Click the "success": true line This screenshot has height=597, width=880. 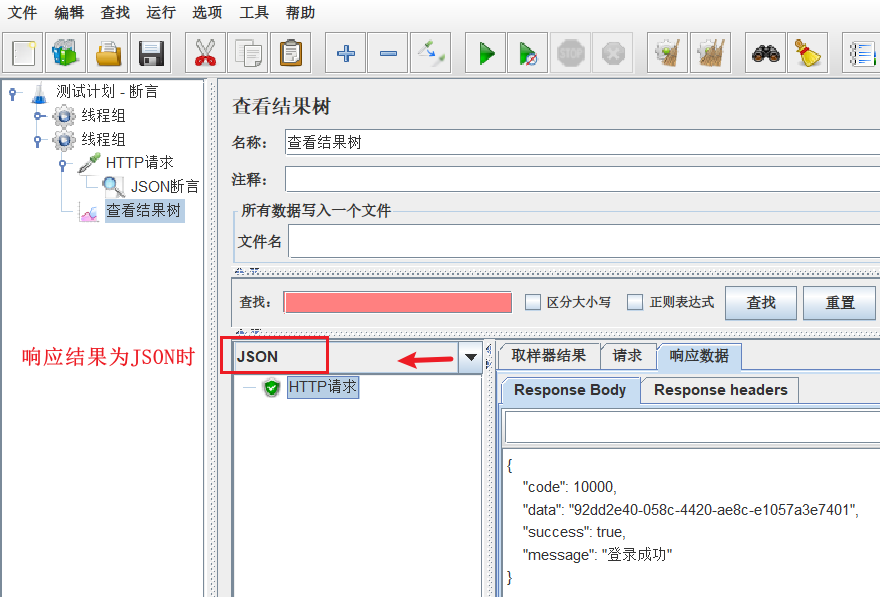tap(574, 532)
